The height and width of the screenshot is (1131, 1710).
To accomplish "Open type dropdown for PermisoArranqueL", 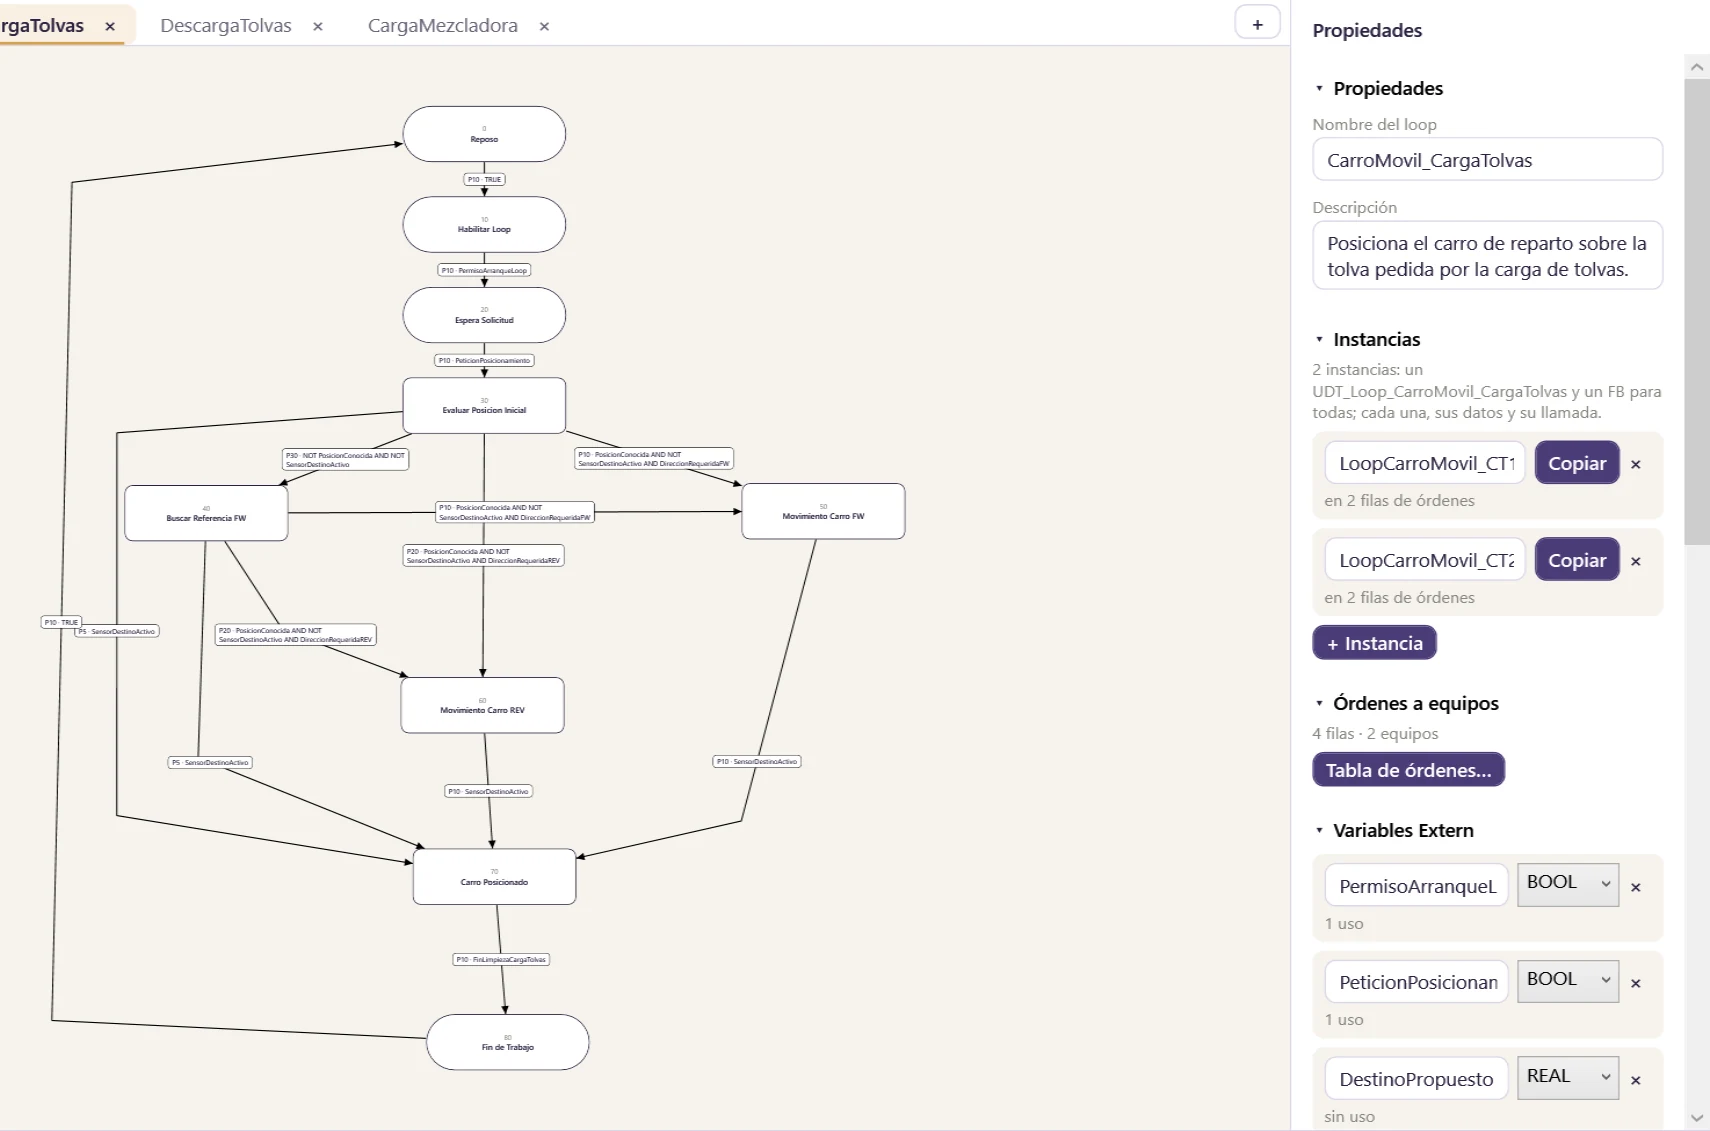I will coord(1567,884).
